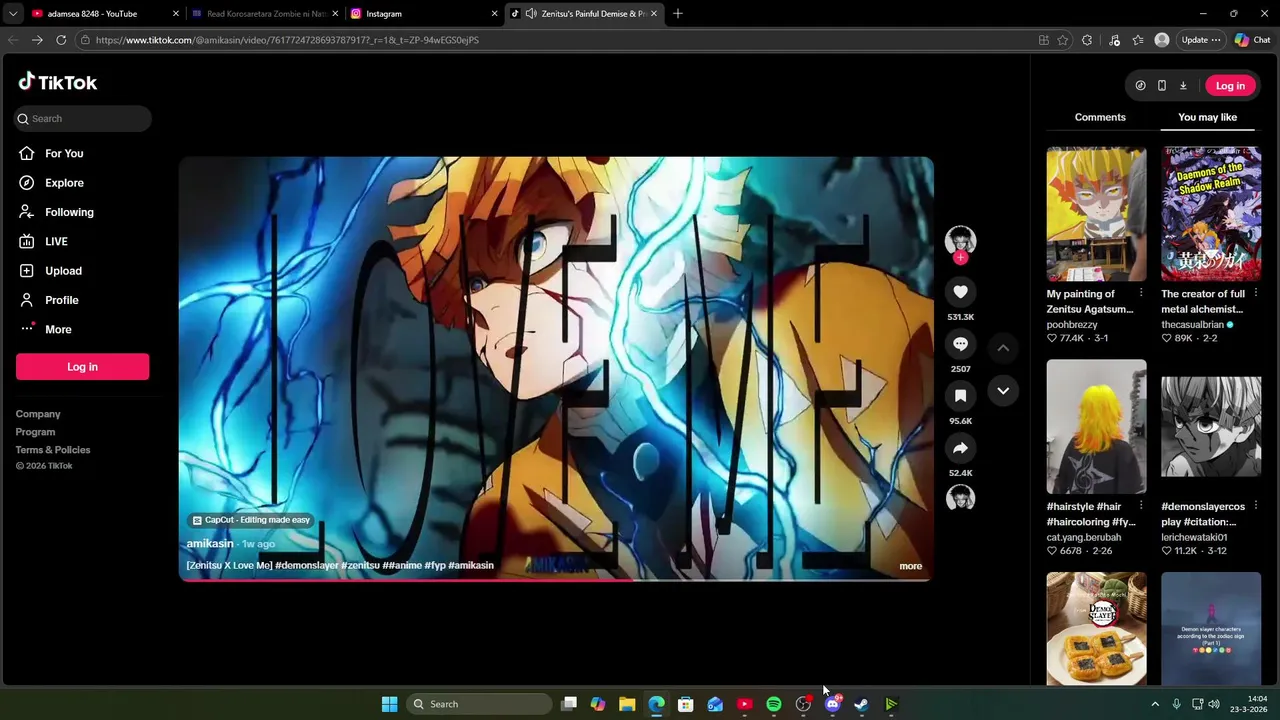Click the TikTok logo
This screenshot has height=720, width=1280.
tap(58, 82)
